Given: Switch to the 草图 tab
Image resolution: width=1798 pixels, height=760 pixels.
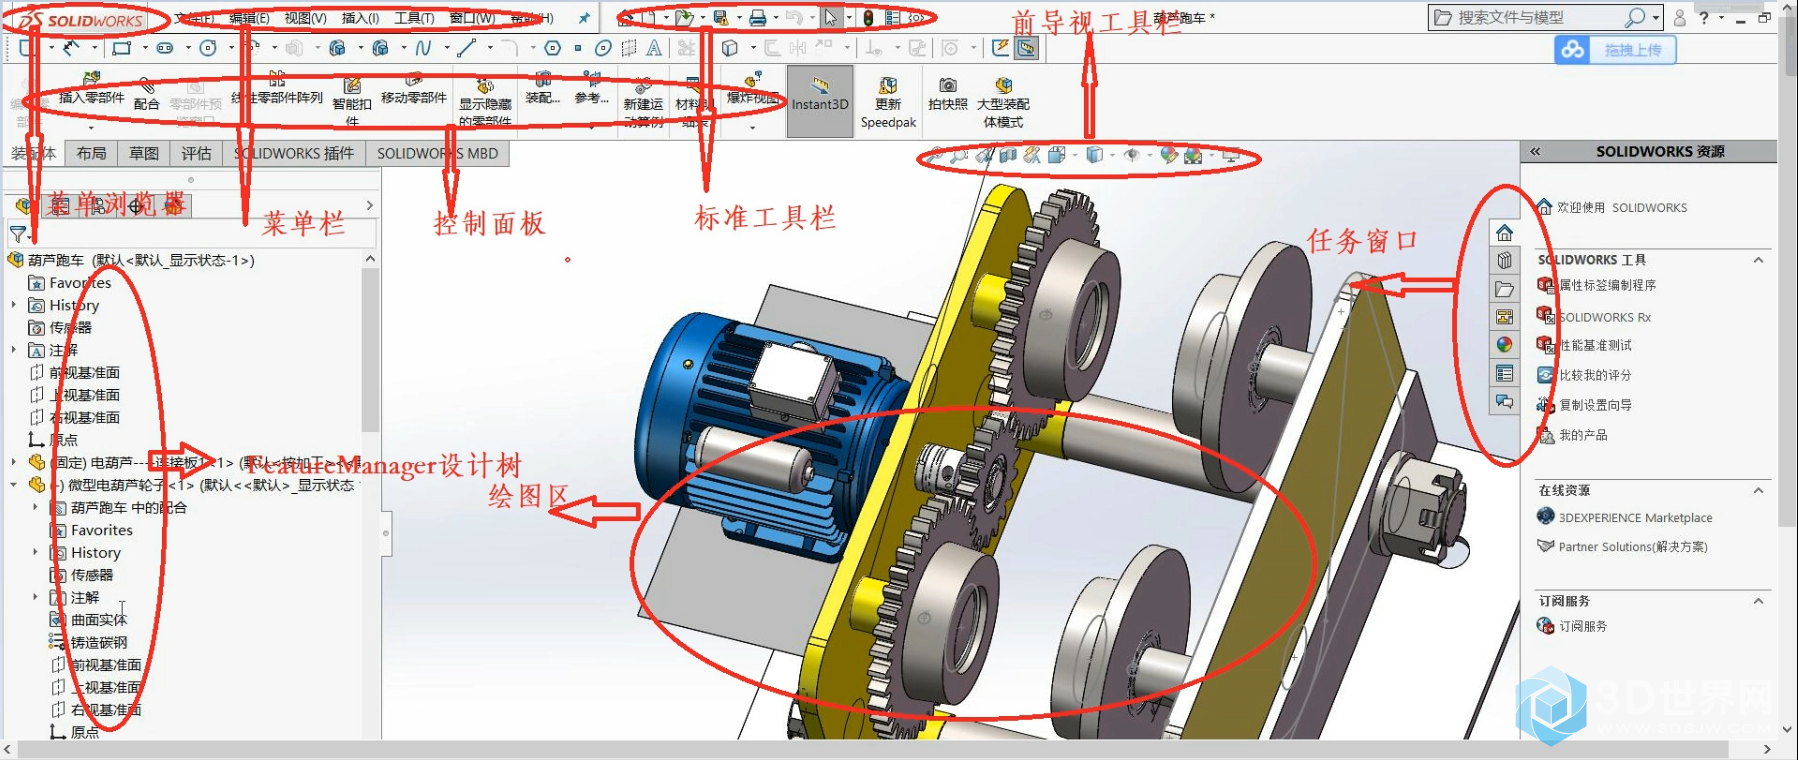Looking at the screenshot, I should [x=144, y=153].
